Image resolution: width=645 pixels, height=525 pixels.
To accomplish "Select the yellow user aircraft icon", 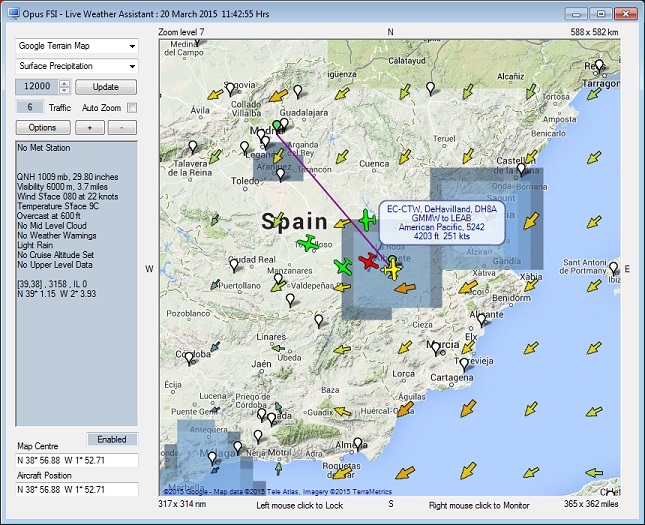I will pos(392,270).
